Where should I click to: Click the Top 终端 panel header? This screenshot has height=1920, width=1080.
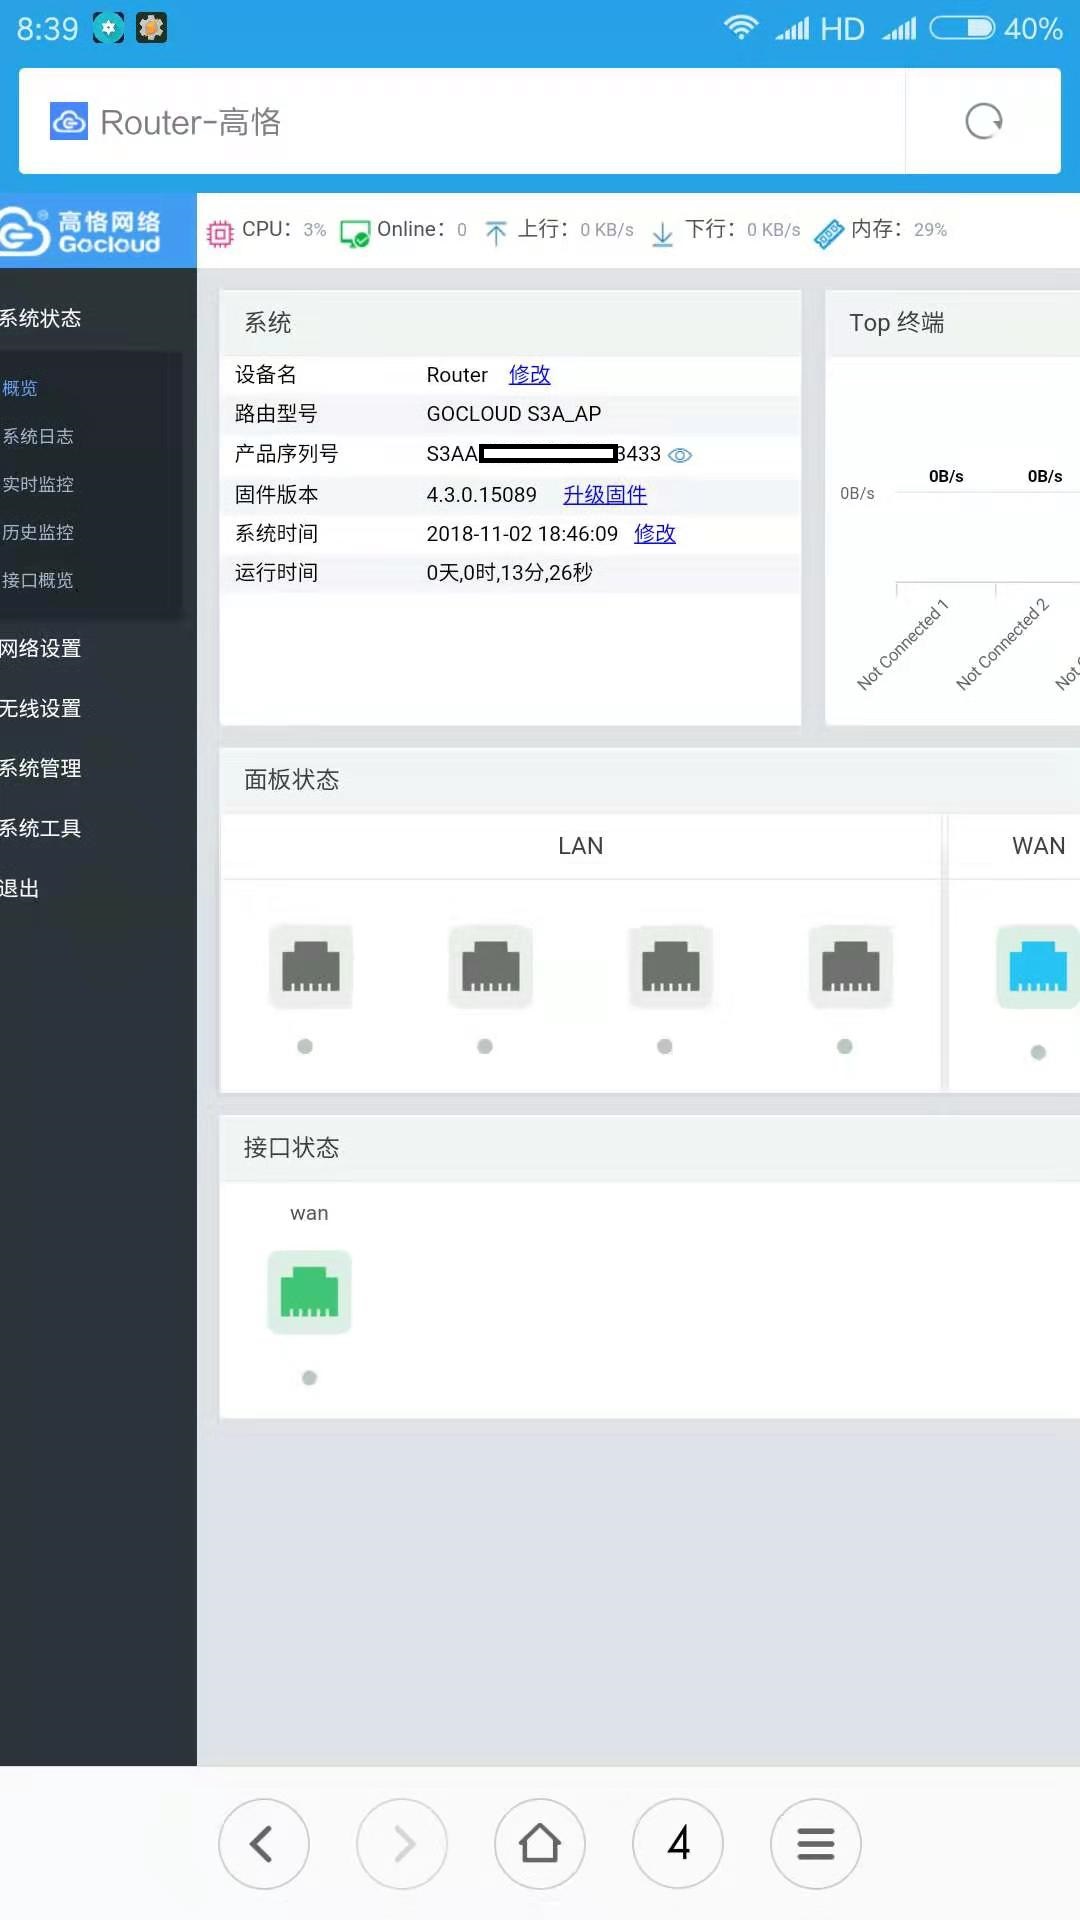[952, 323]
